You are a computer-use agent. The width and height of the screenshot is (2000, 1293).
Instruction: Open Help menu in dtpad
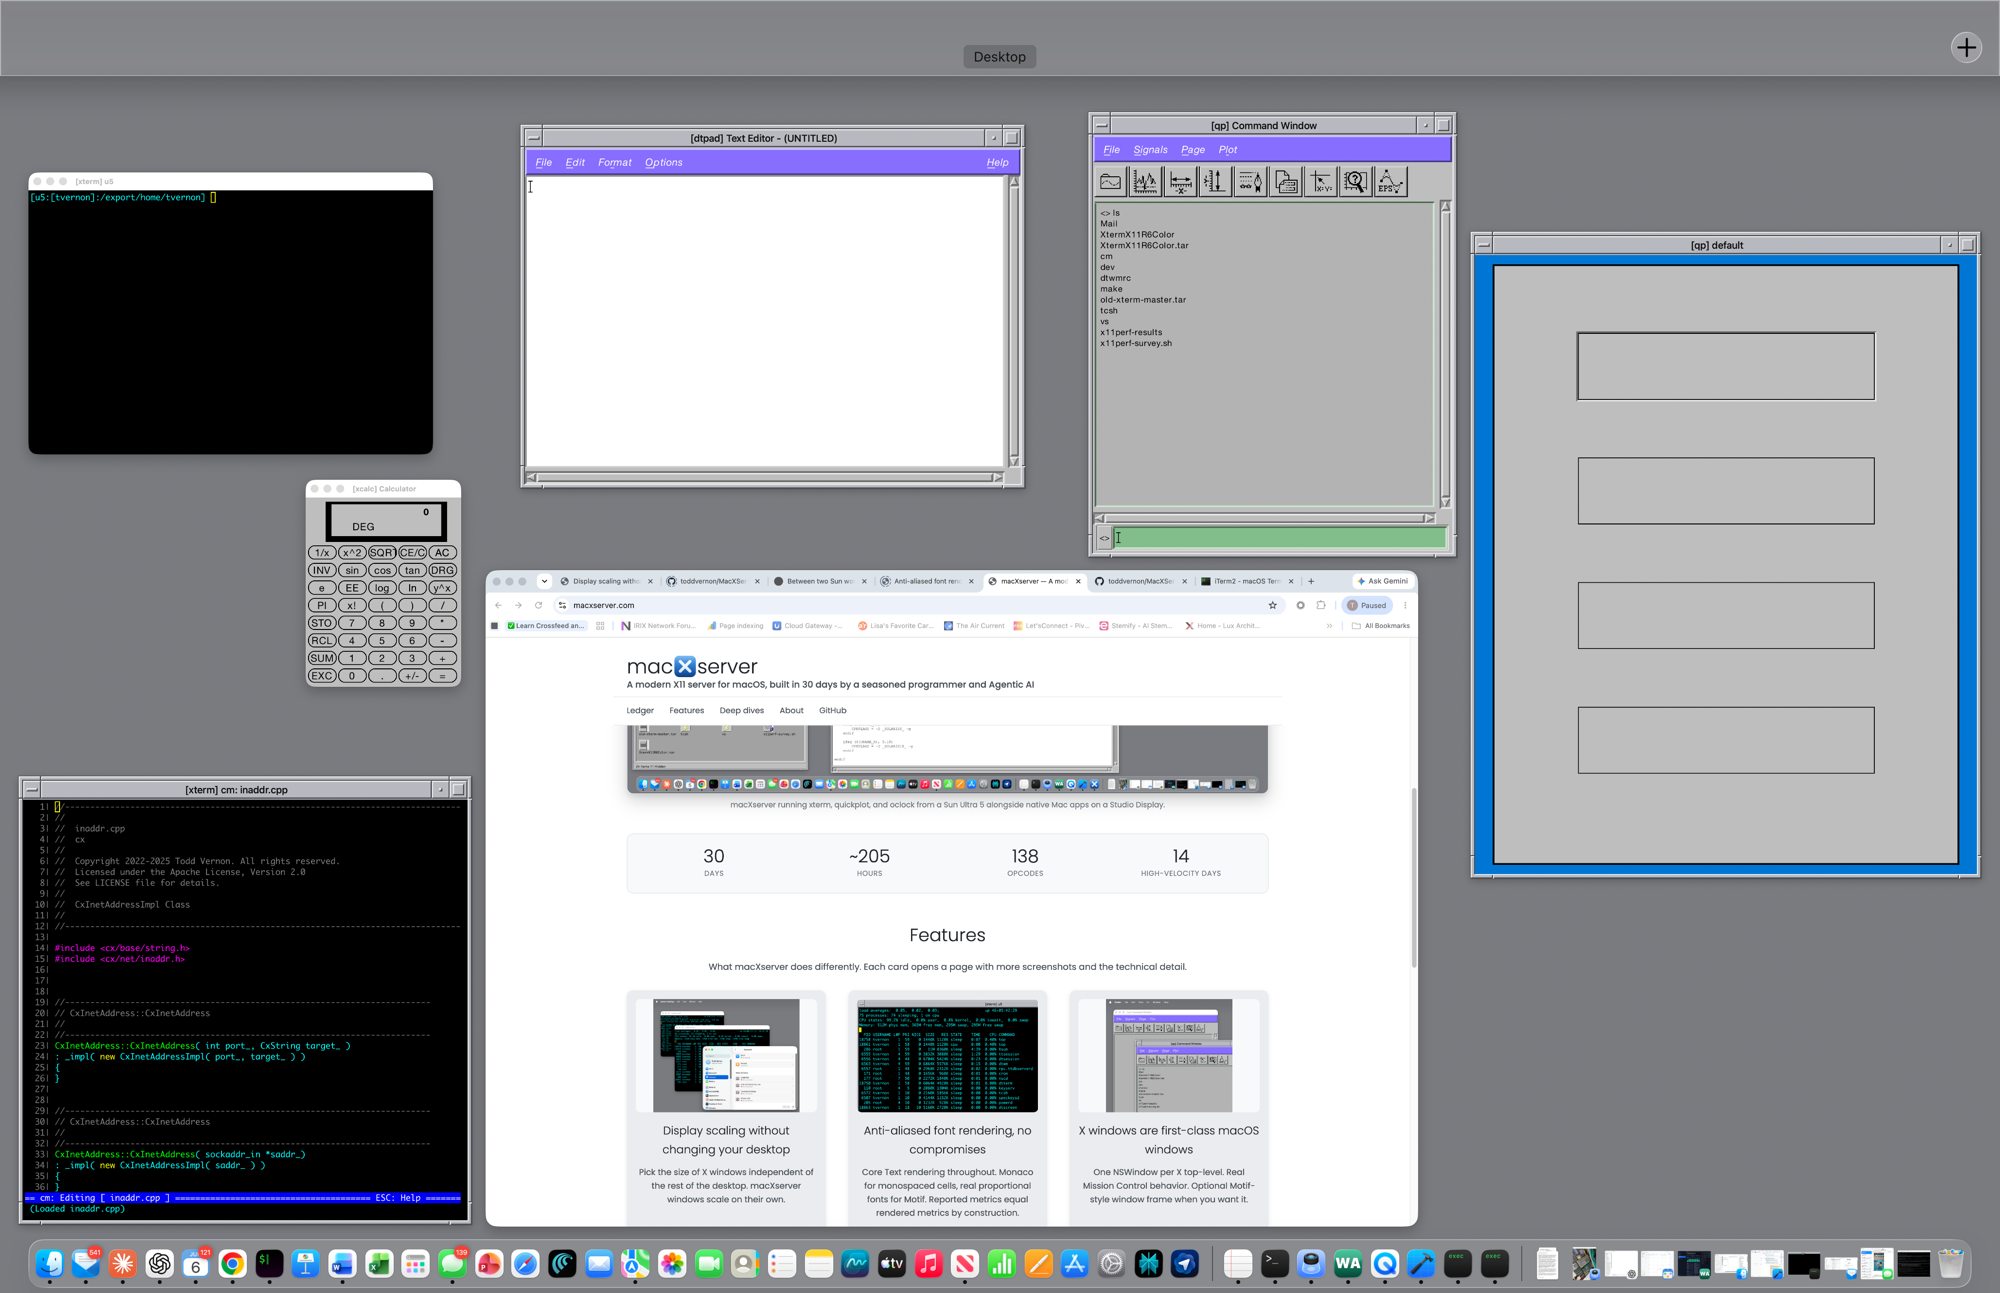pyautogui.click(x=997, y=162)
